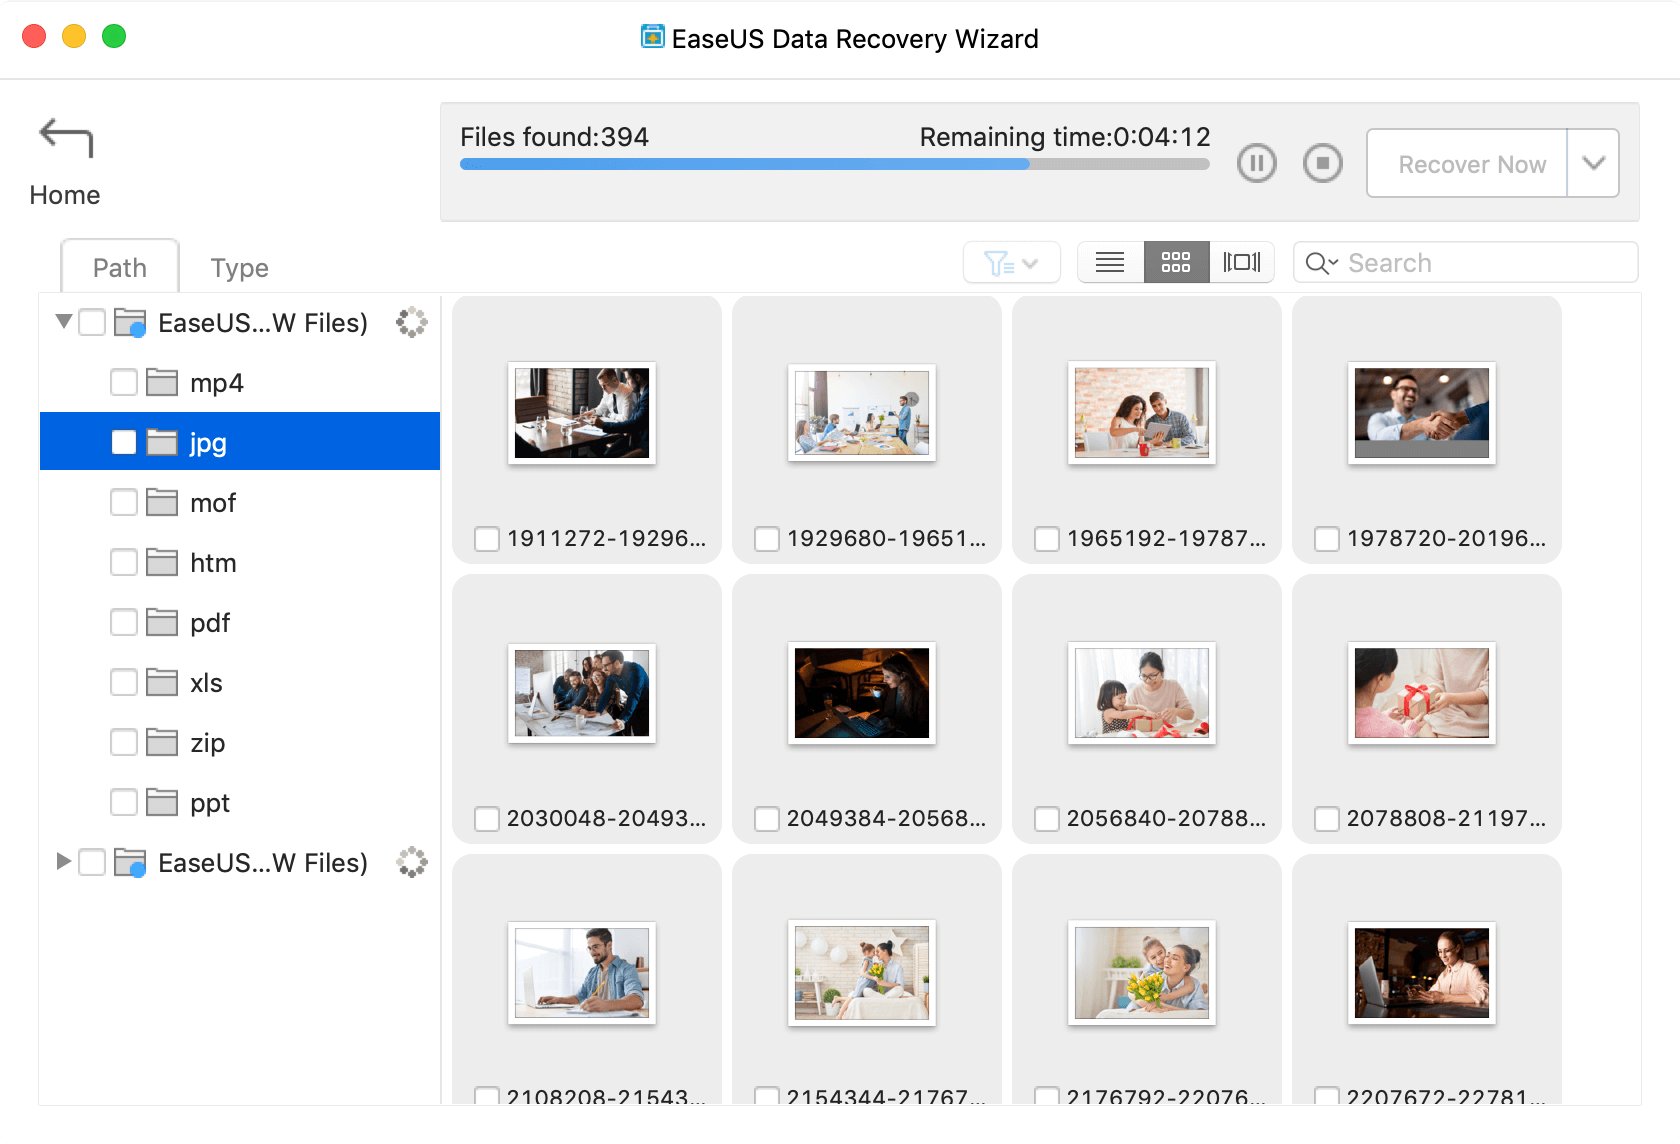Open the Recover Now dropdown arrow
This screenshot has height=1144, width=1680.
click(1593, 163)
